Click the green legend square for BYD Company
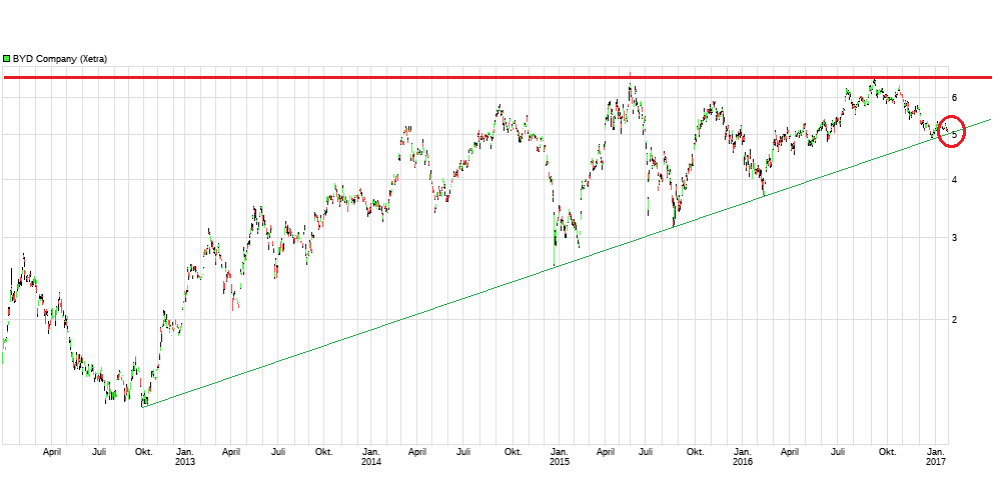 pos(6,58)
